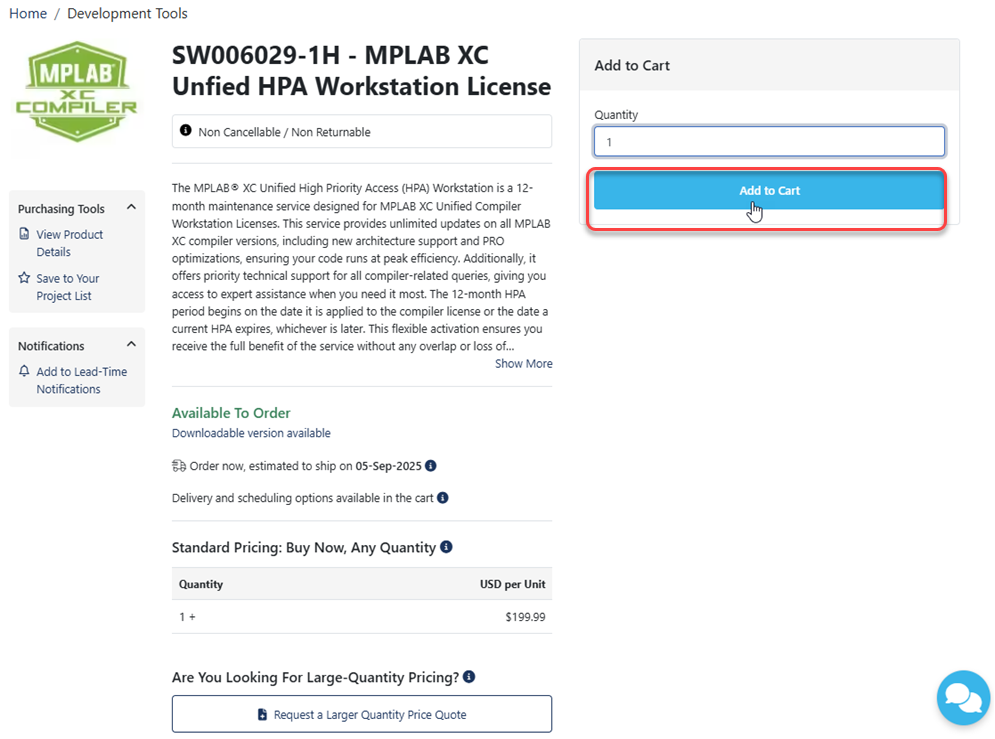Click the bell icon for lead-time notifications

(x=24, y=371)
